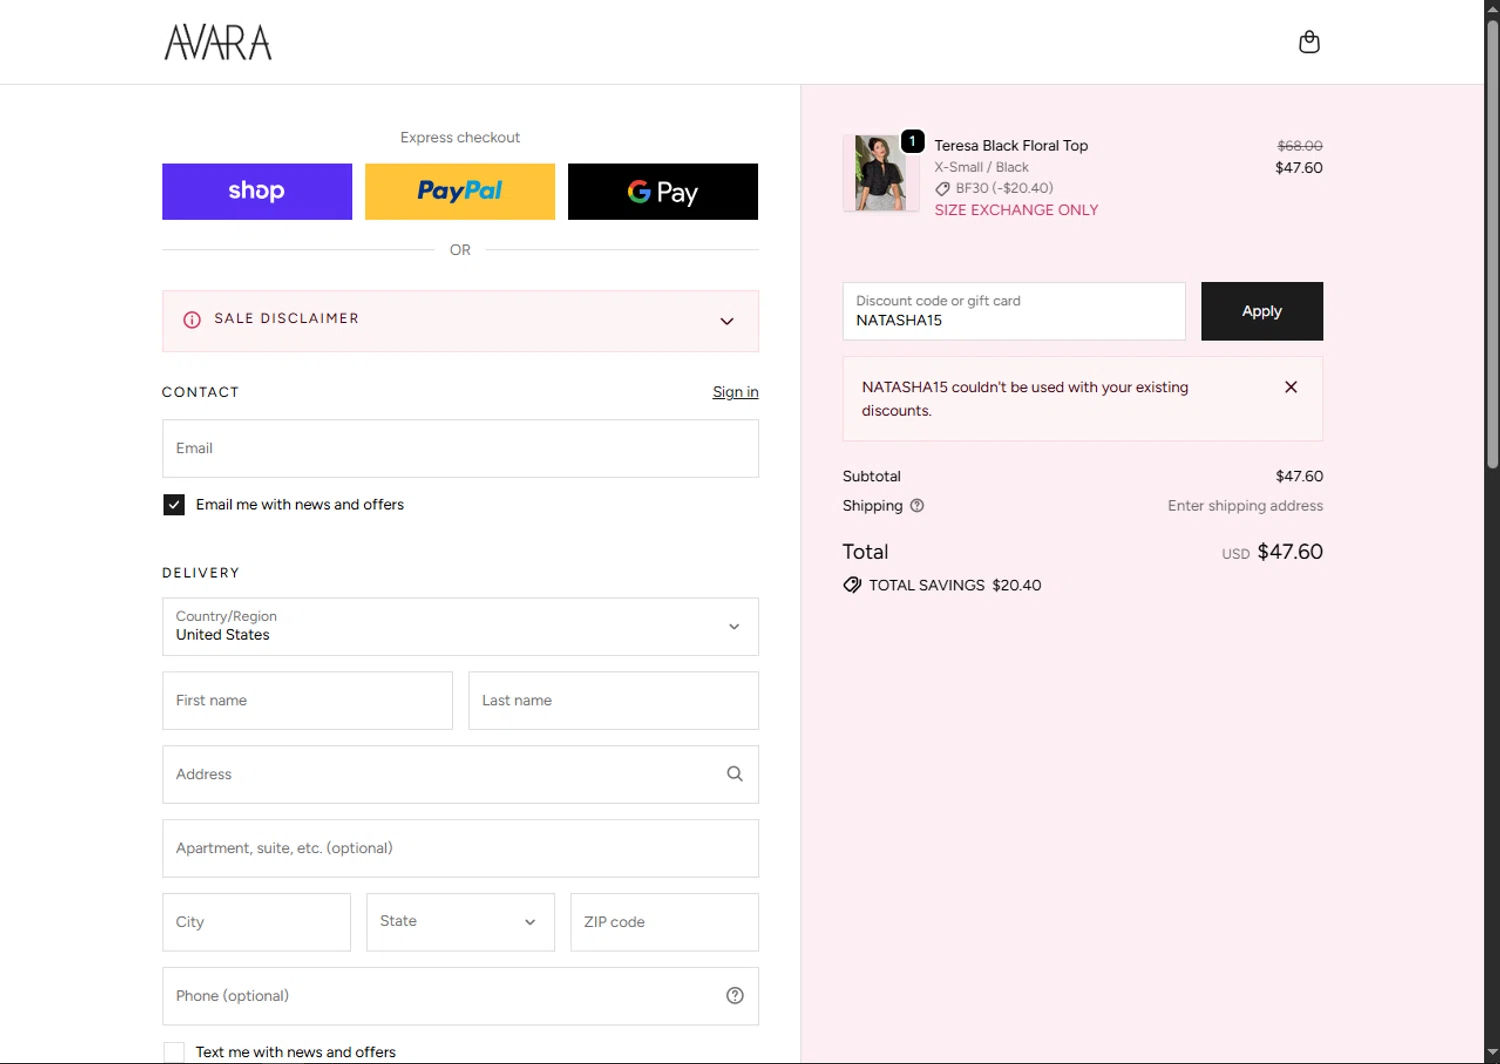Image resolution: width=1500 pixels, height=1064 pixels.
Task: Click the X-Small / Black variant text
Action: point(981,167)
